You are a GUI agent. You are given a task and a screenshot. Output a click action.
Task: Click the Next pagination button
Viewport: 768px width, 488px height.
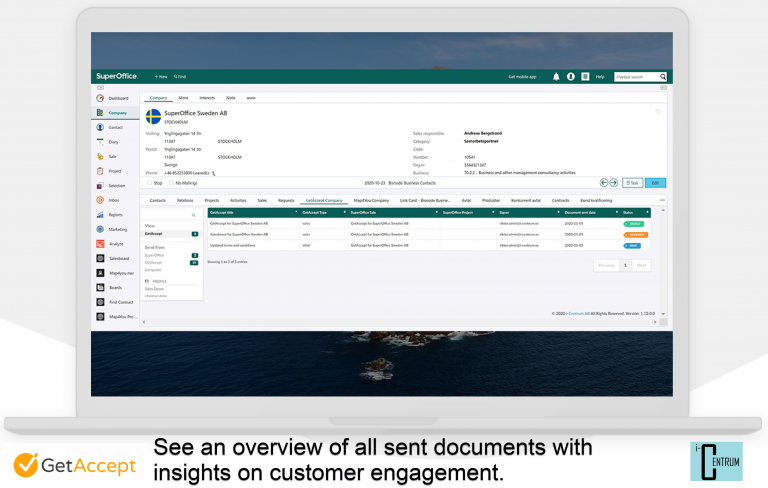[641, 266]
